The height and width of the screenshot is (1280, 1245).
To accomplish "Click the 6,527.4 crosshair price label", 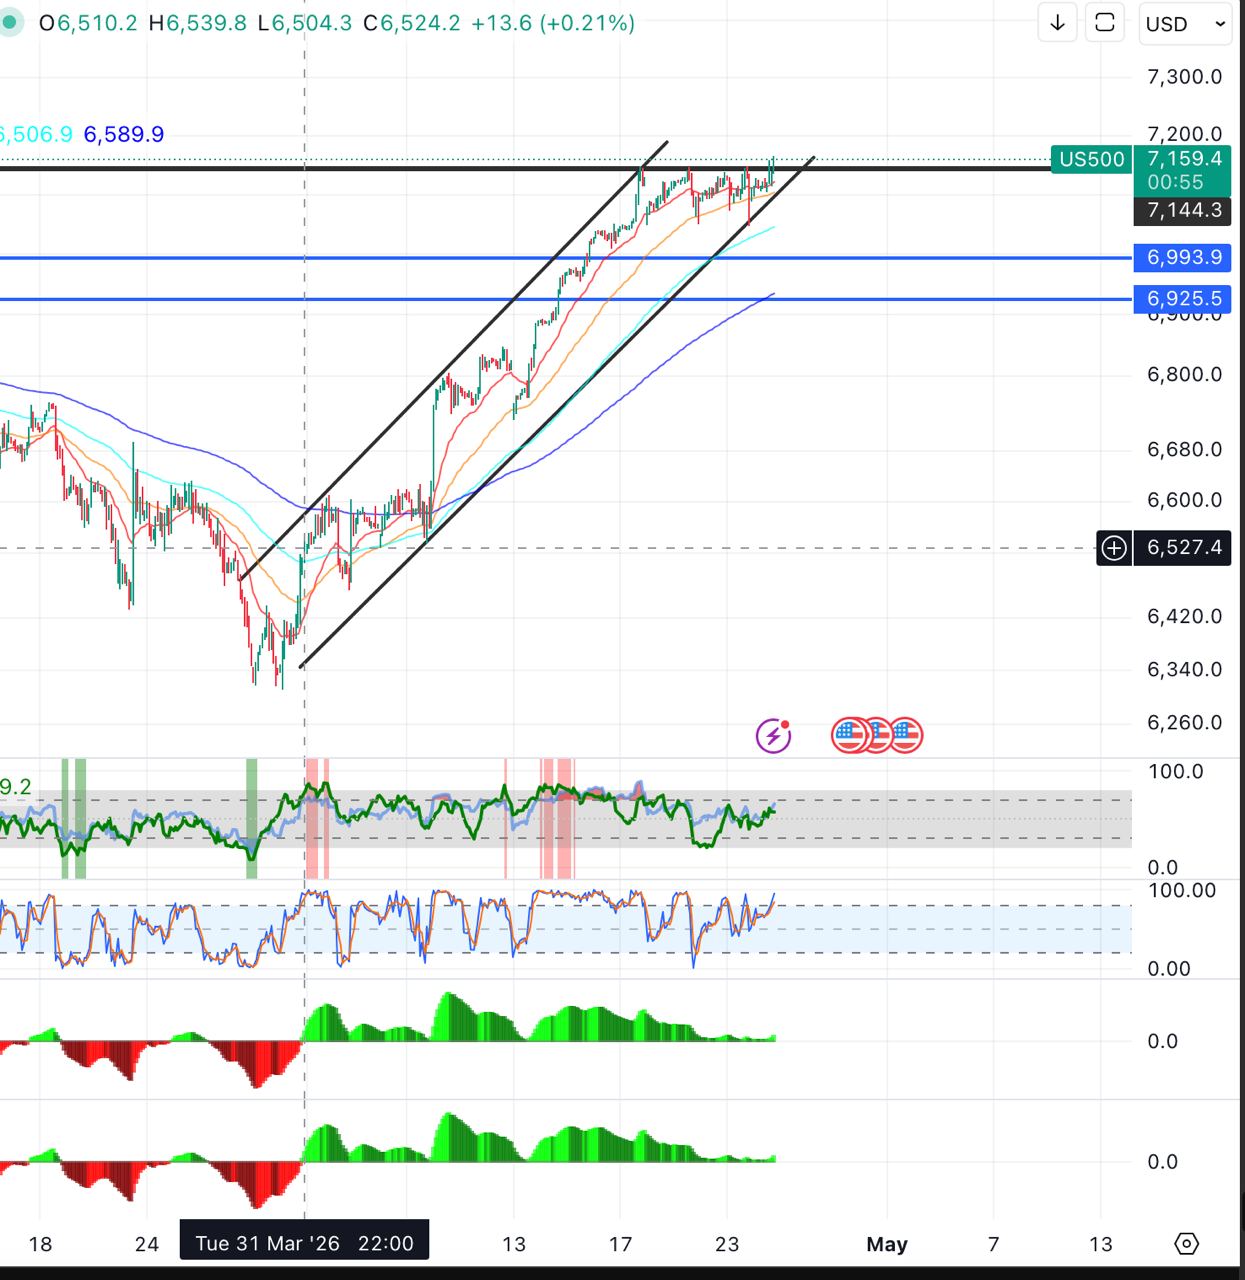I will pos(1184,548).
